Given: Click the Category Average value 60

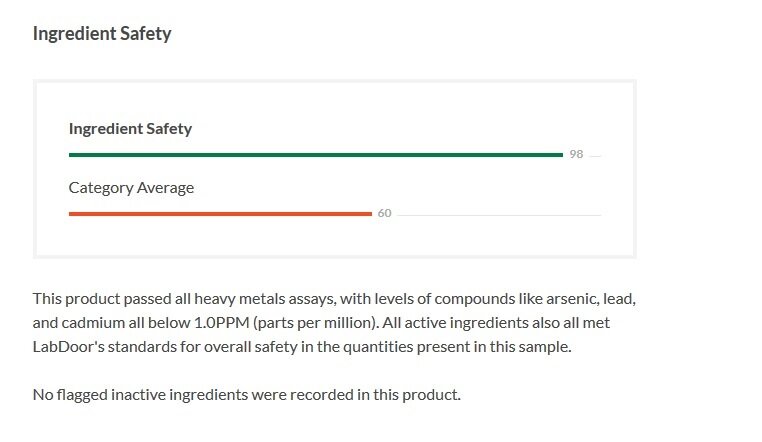Looking at the screenshot, I should [x=384, y=213].
